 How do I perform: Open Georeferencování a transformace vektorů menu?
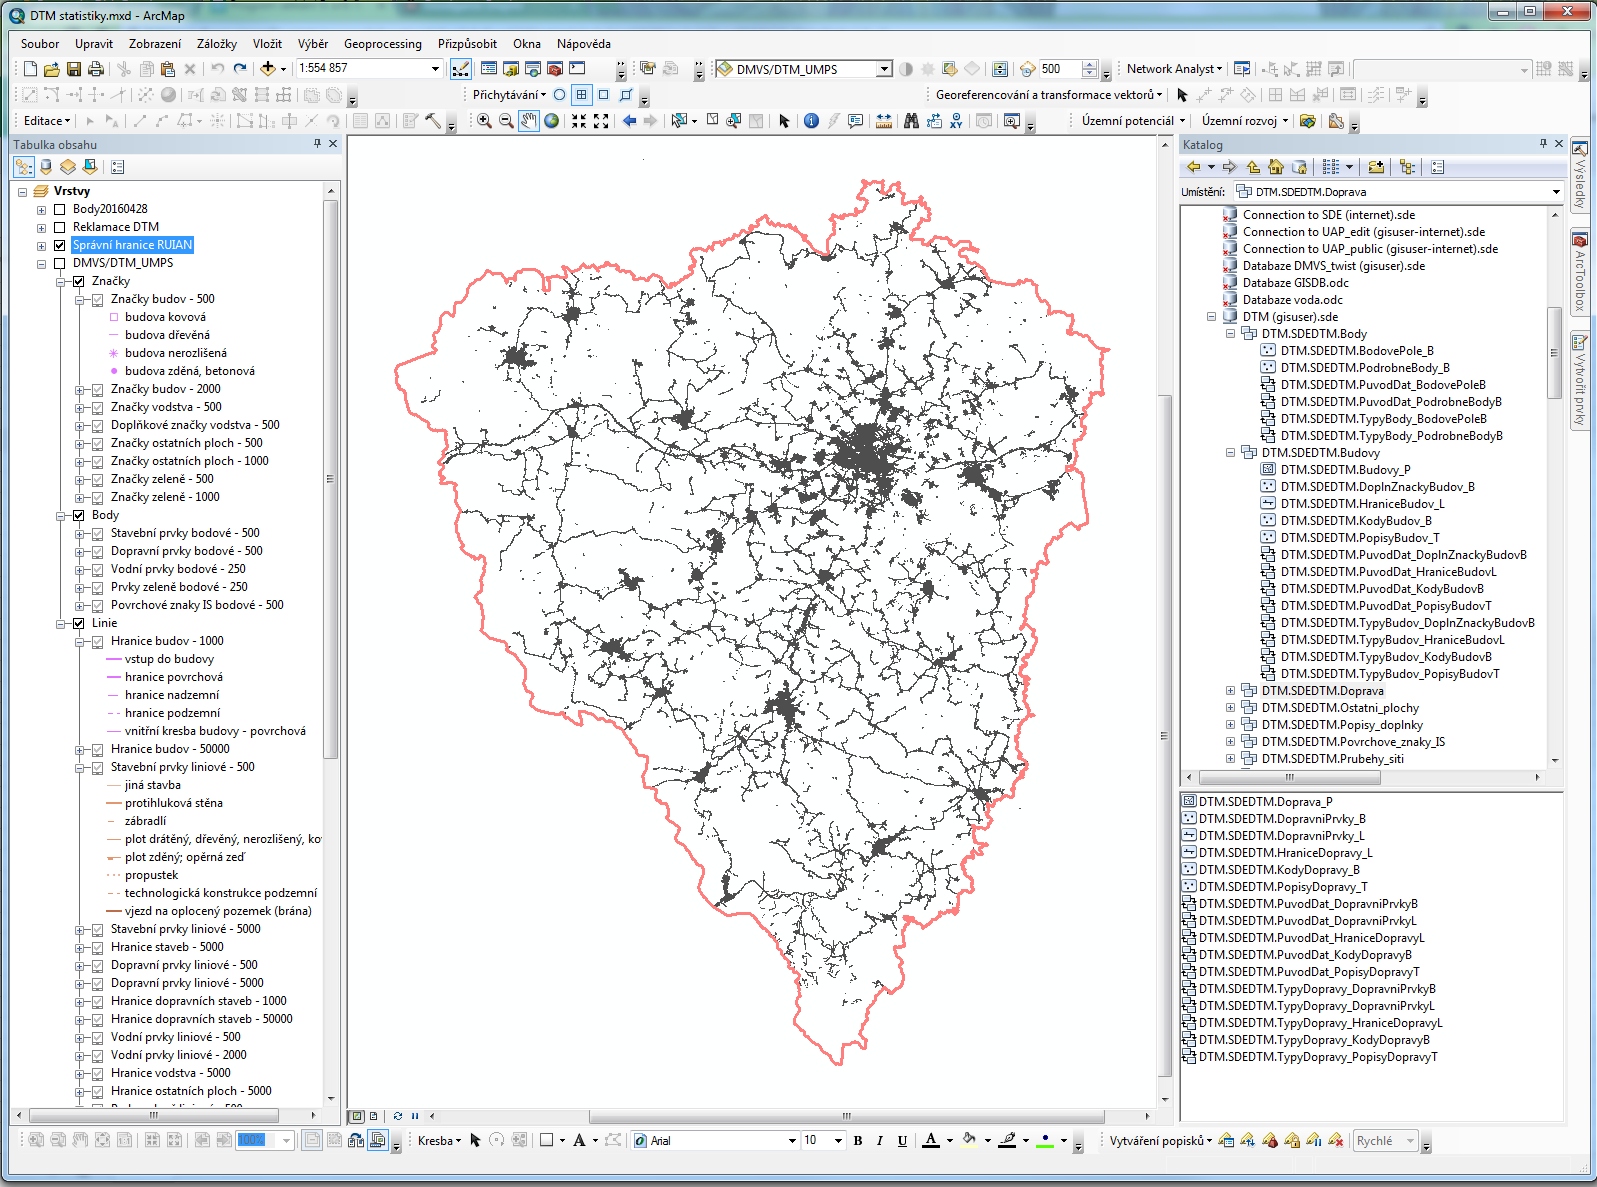[x=1049, y=95]
